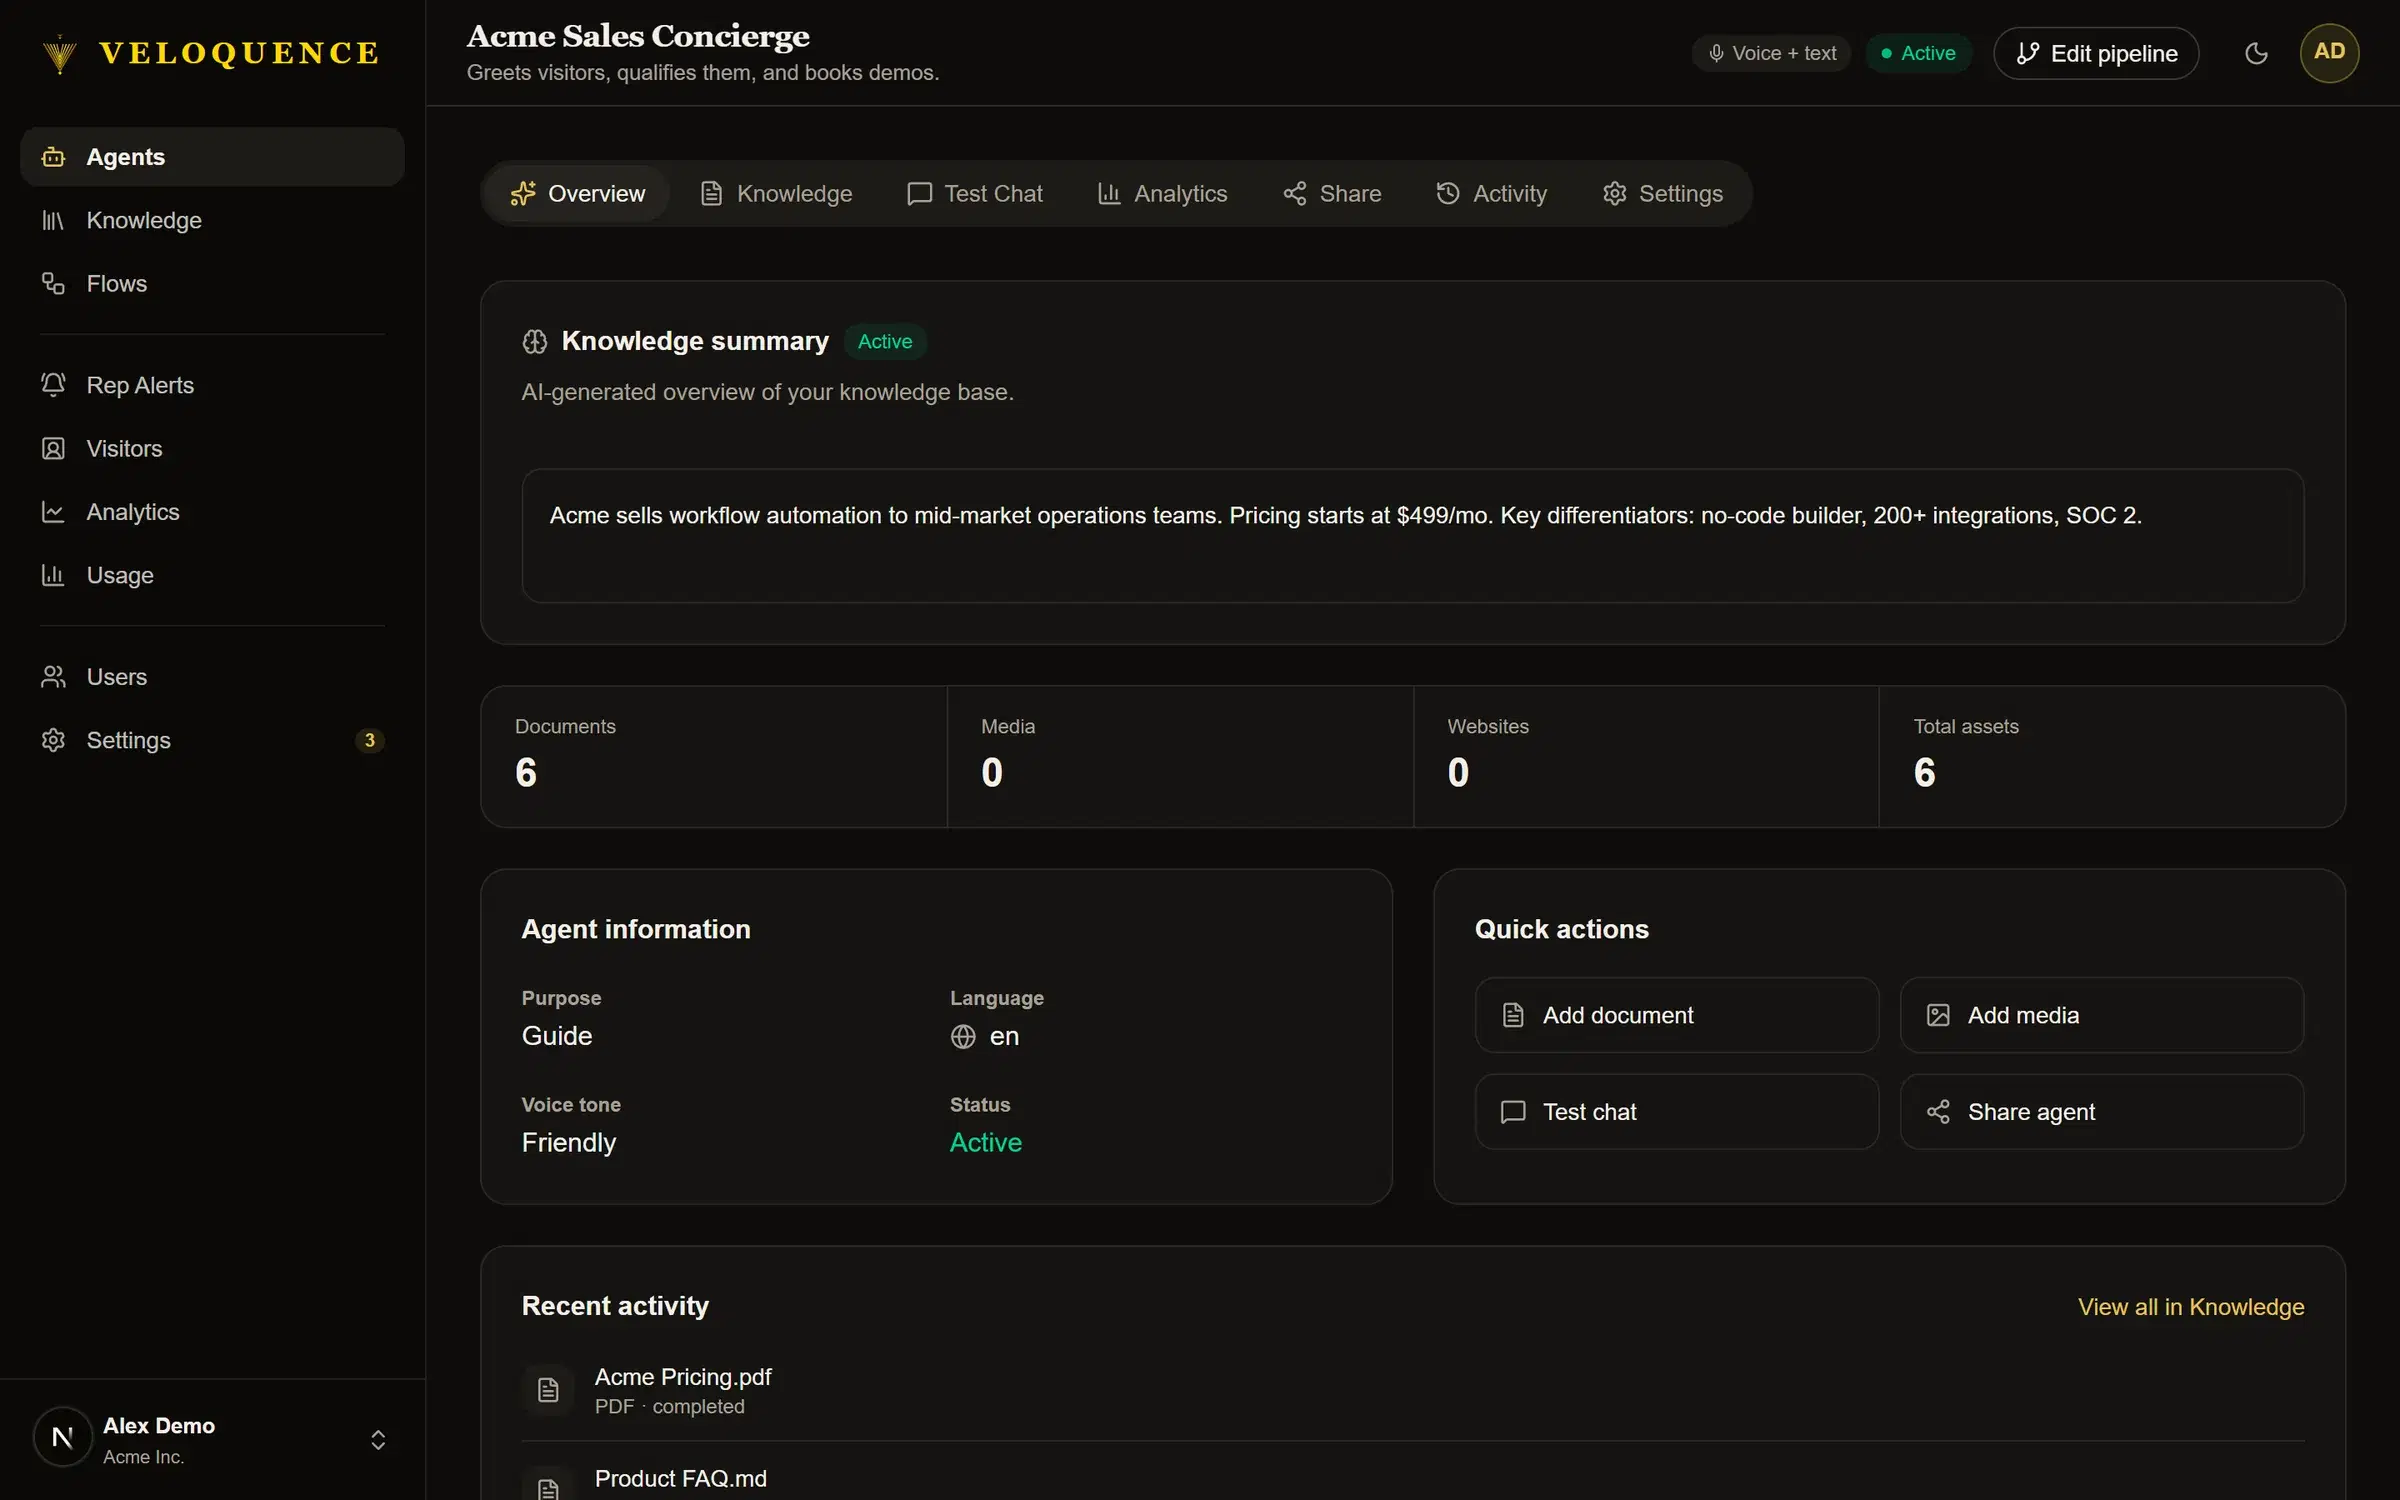
Task: Open Knowledge library in the sidebar
Action: 212,220
